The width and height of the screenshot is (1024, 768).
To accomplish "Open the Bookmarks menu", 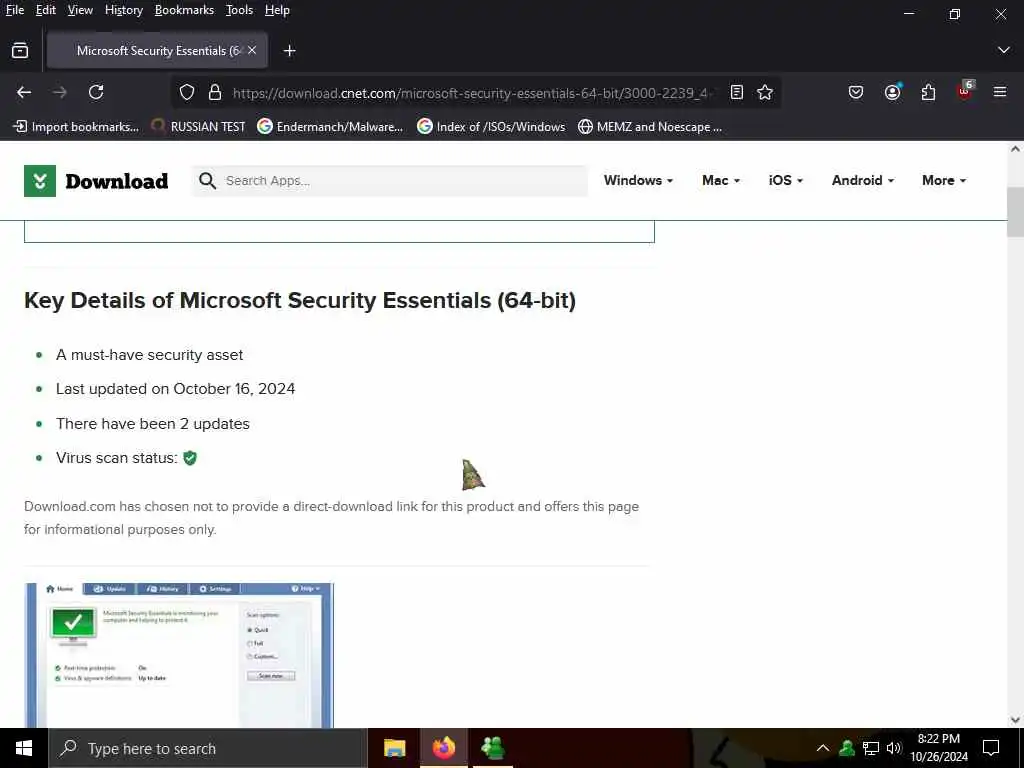I will pos(184,10).
